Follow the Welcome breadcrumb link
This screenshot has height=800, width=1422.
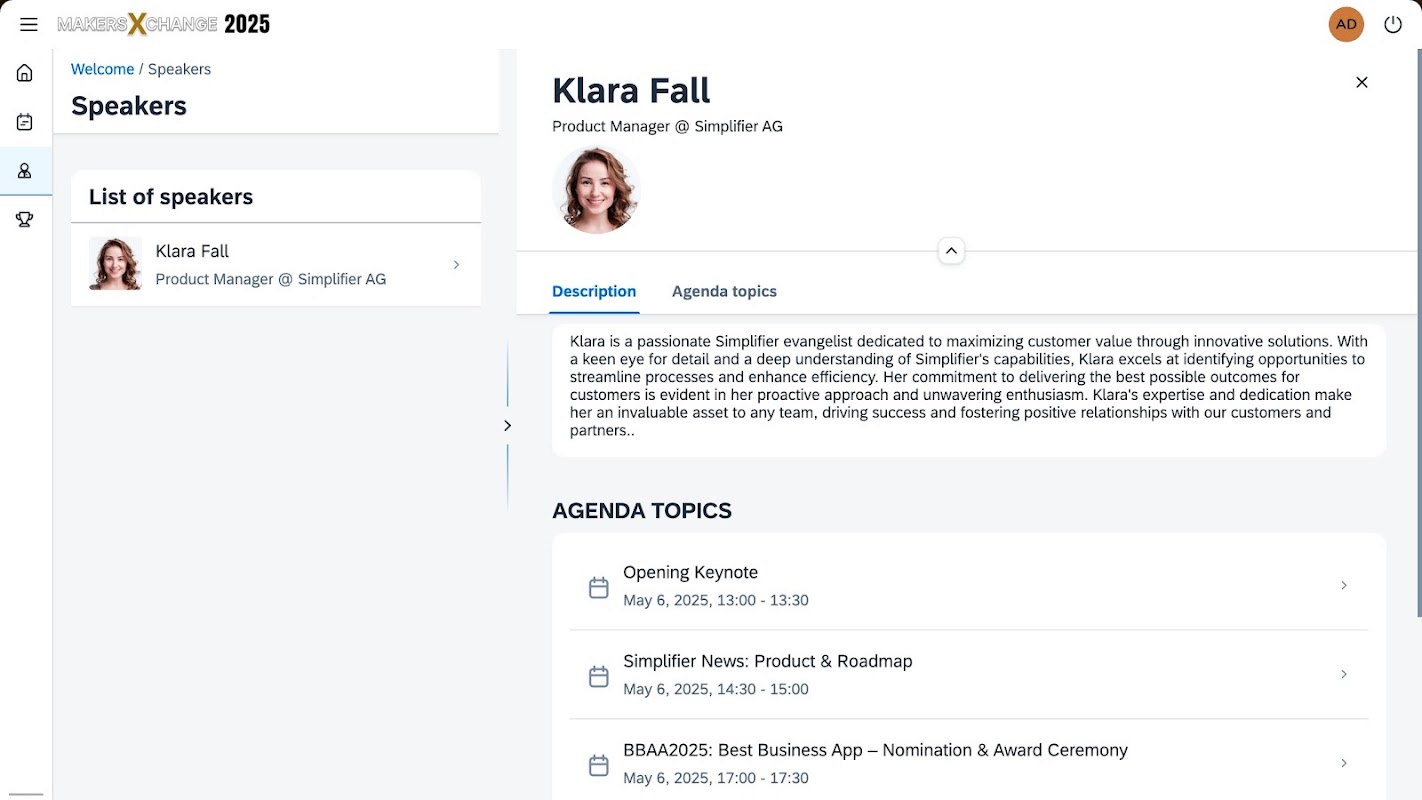102,69
